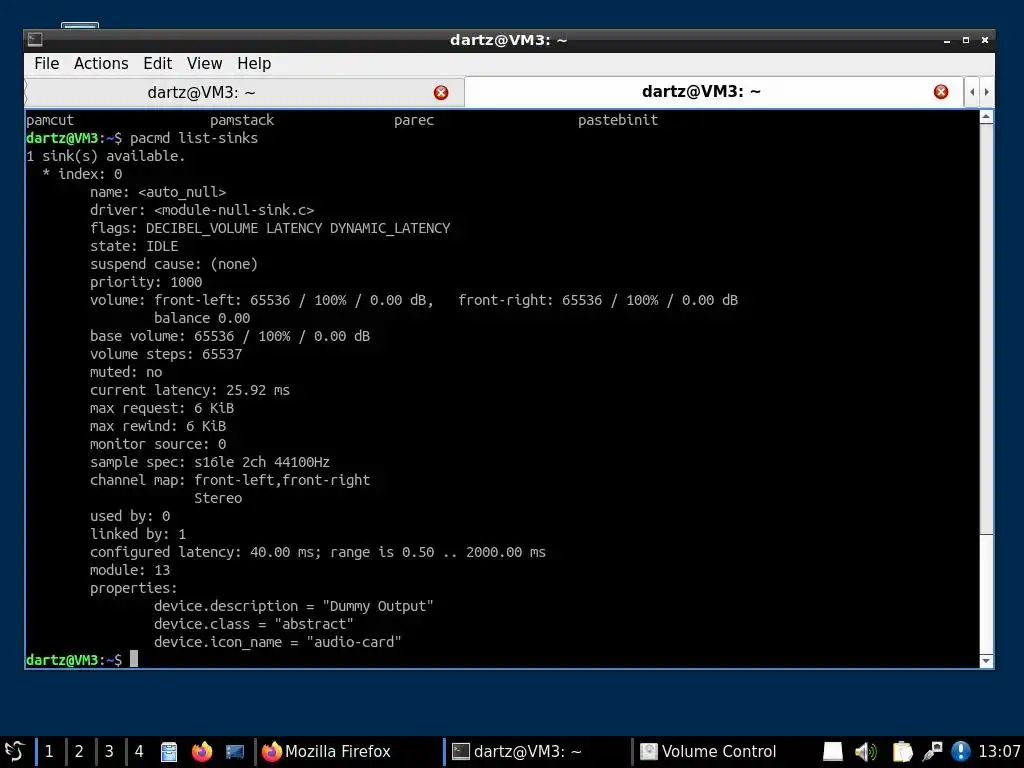1024x768 pixels.
Task: Click the tab bar right-arrow button
Action: point(986,92)
